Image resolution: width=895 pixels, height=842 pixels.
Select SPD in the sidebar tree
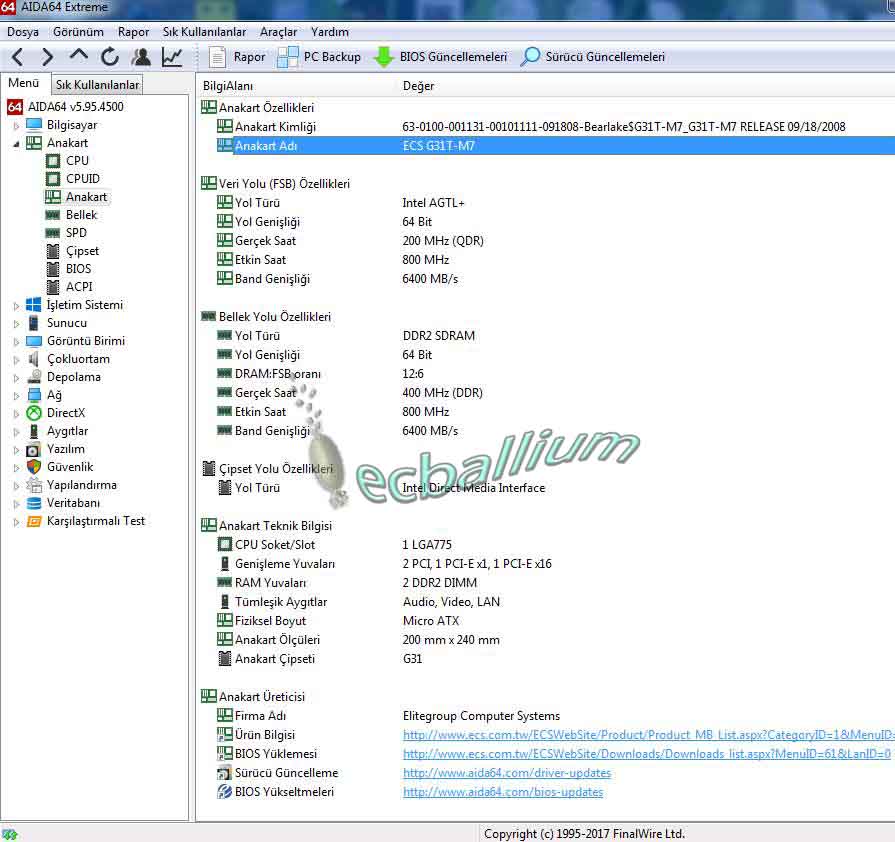[76, 233]
